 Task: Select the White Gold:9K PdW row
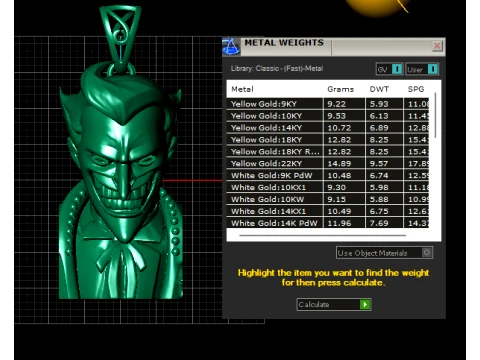pos(328,175)
